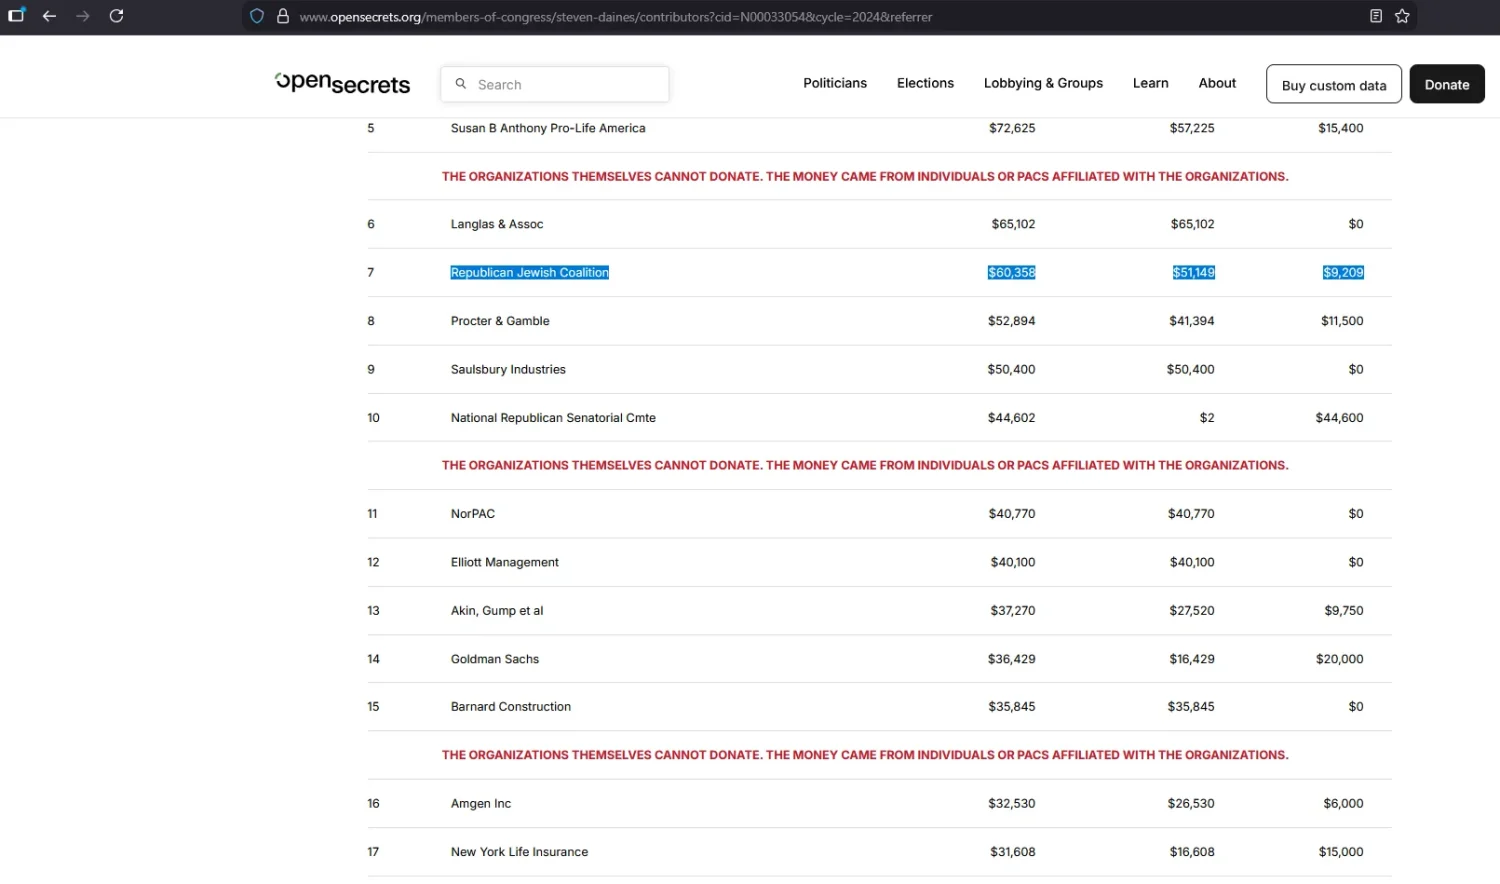Click Saulsbury Industries contributor name
The image size is (1500, 884).
pos(508,369)
